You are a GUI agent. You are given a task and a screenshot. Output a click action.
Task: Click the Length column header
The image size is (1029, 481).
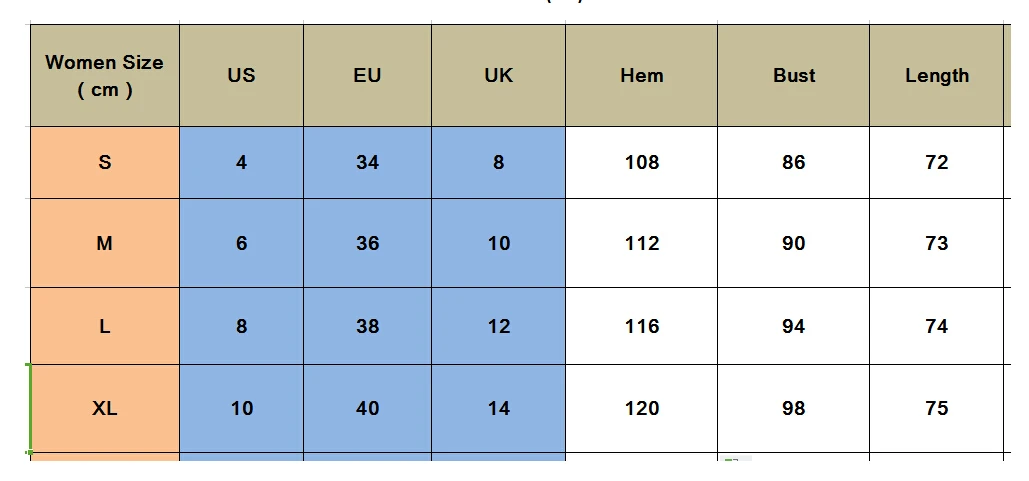pos(936,75)
